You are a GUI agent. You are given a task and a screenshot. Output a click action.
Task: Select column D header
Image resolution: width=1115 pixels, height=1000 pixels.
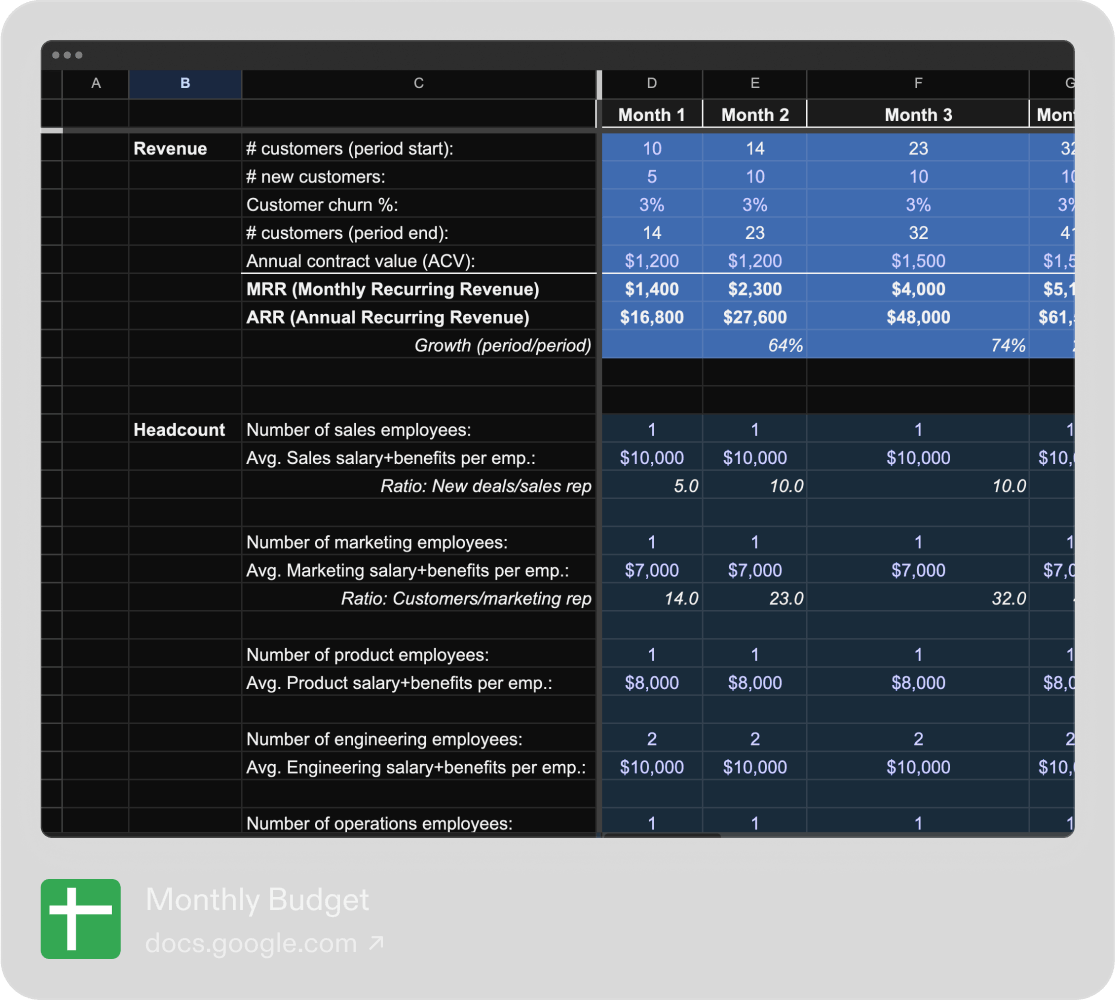click(x=652, y=84)
